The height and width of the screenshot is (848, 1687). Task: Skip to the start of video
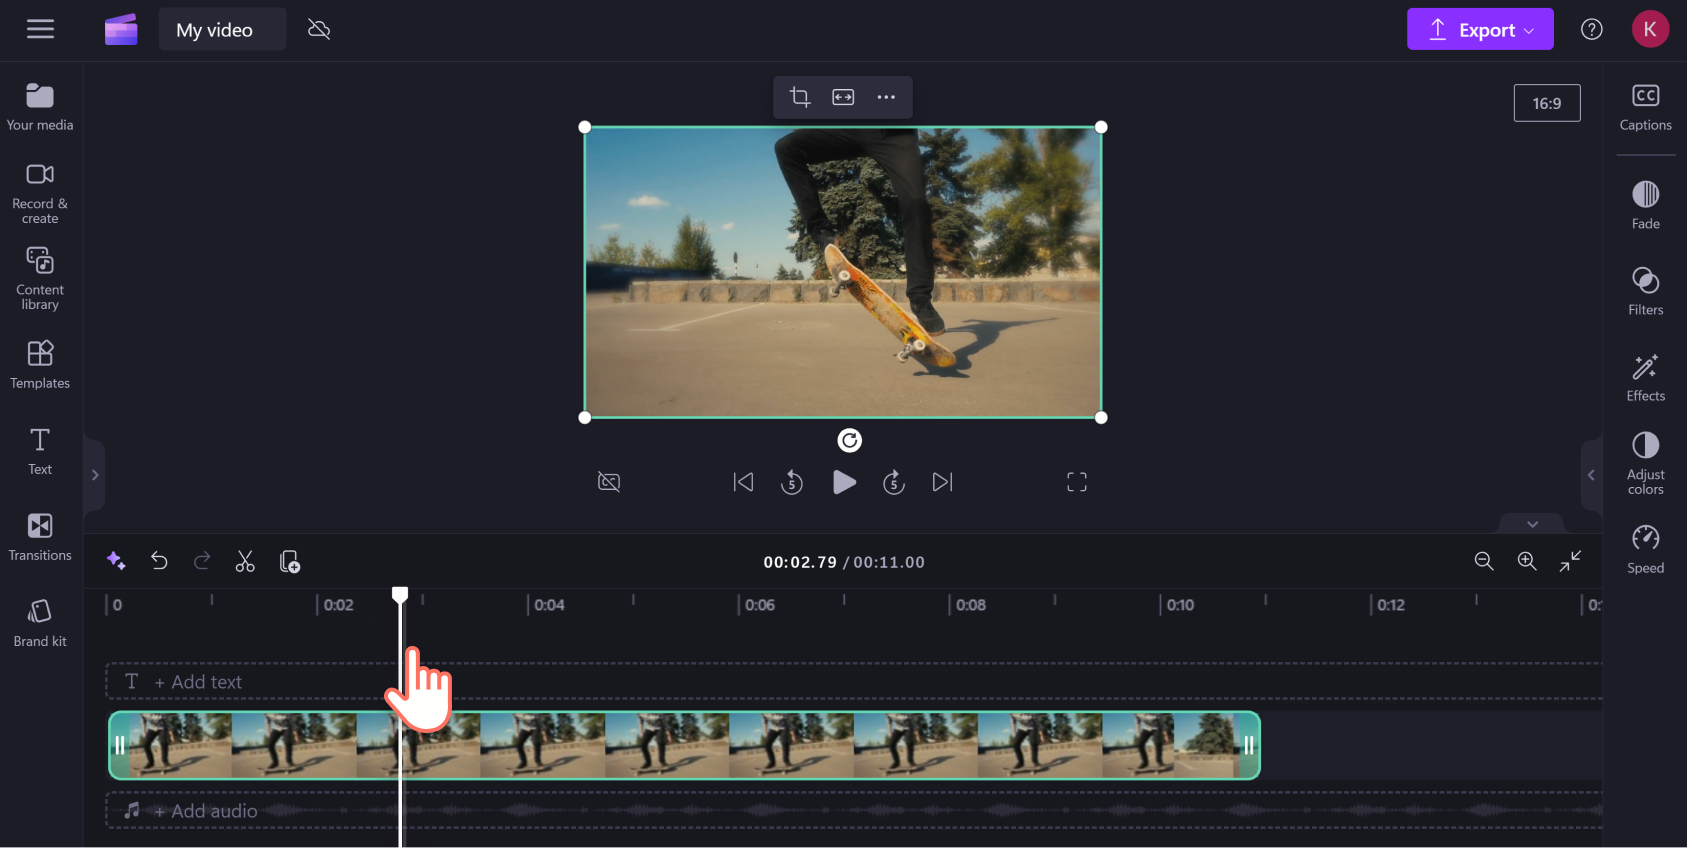click(743, 482)
